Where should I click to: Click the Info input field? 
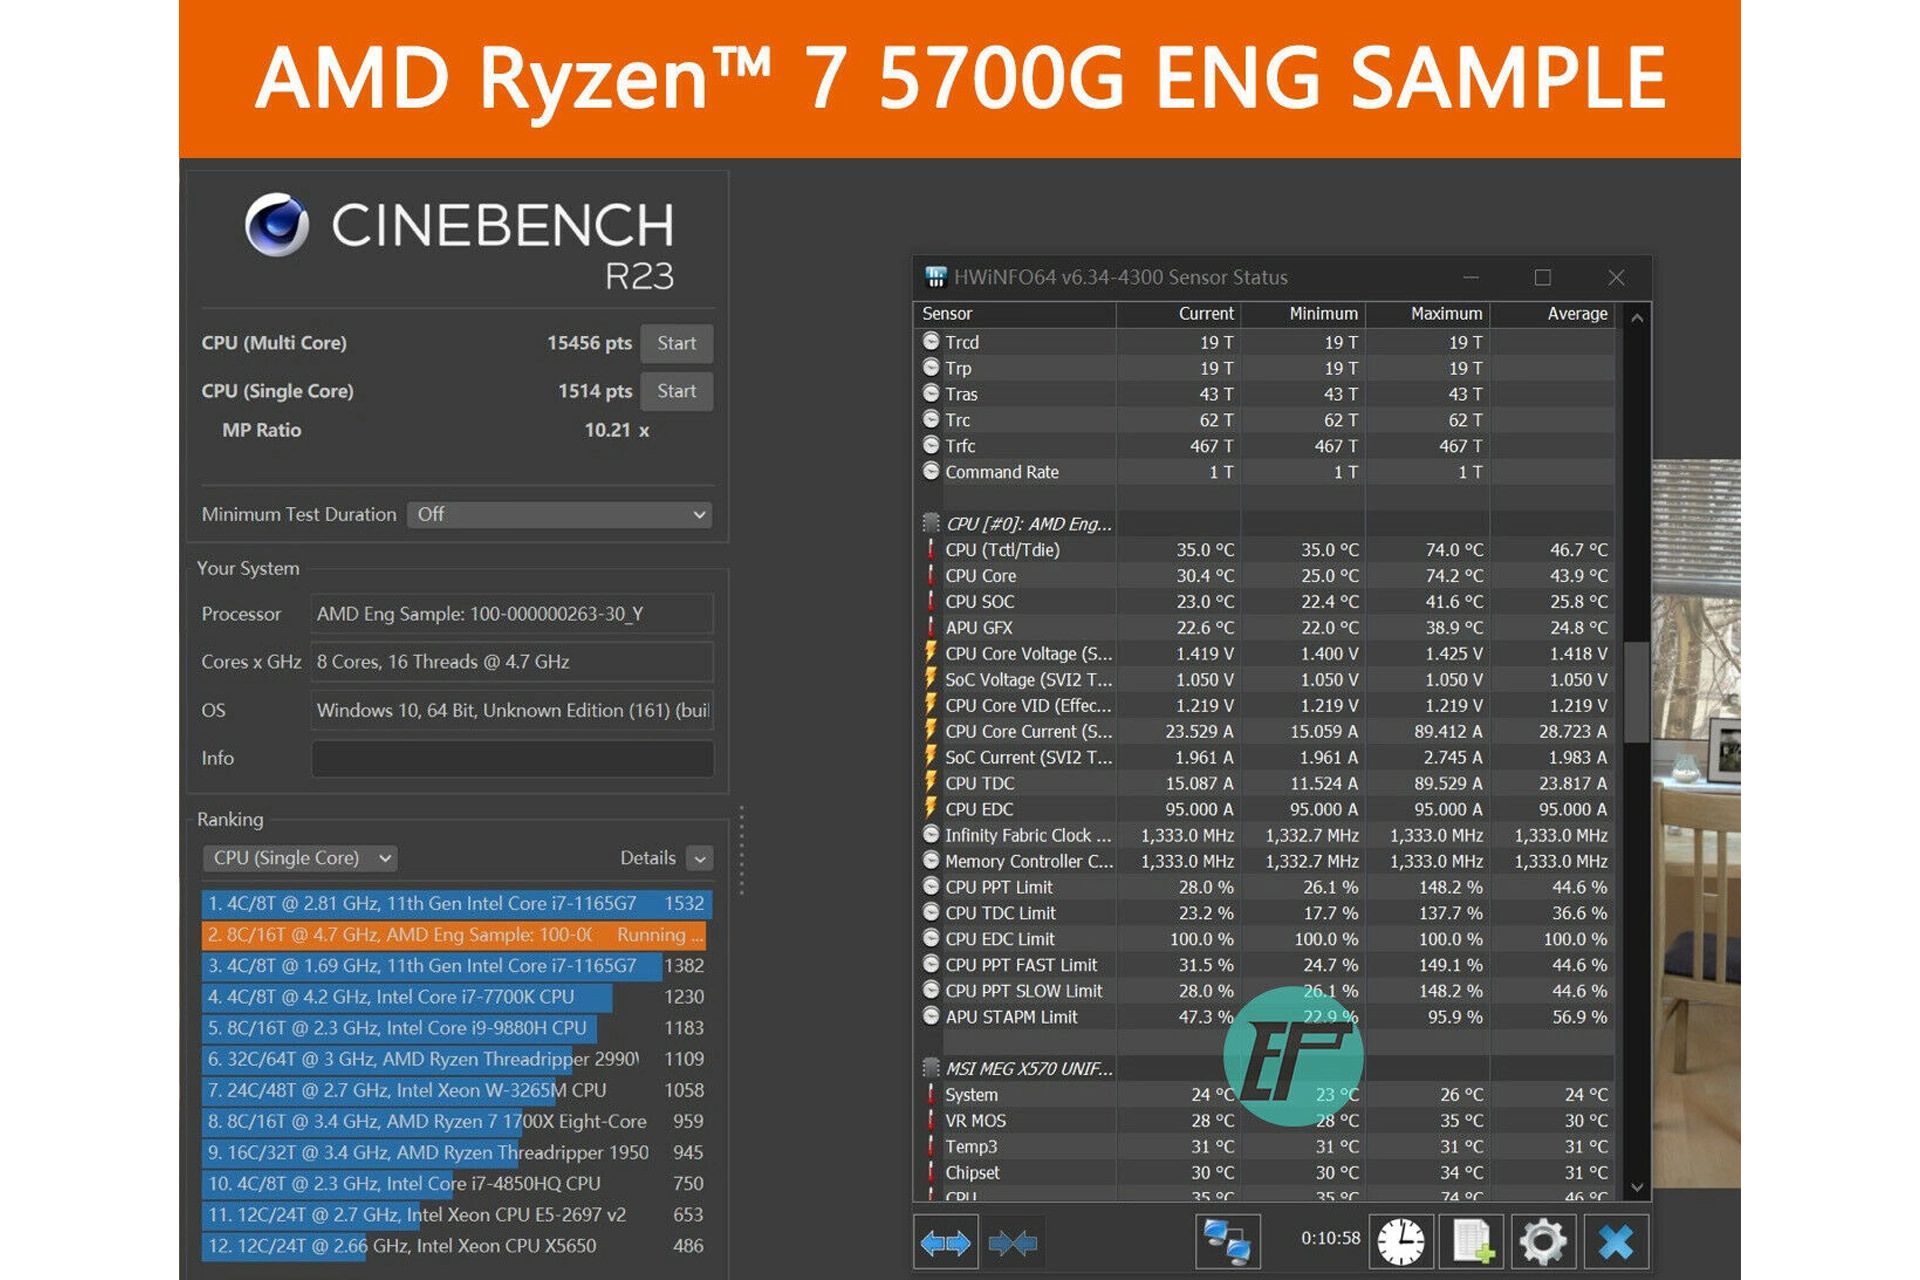(x=512, y=758)
